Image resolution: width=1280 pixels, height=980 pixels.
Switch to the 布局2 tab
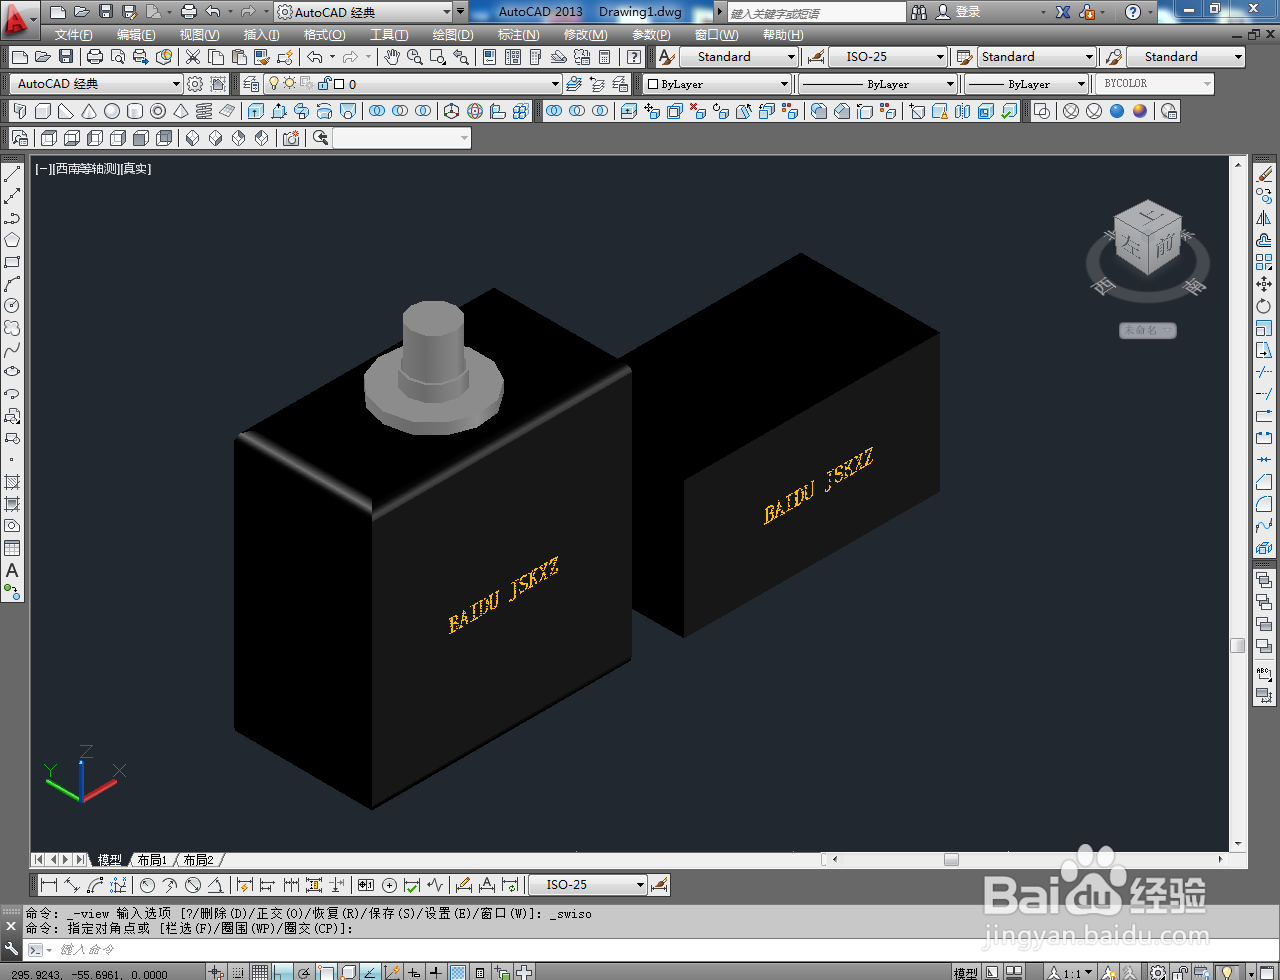[x=198, y=860]
